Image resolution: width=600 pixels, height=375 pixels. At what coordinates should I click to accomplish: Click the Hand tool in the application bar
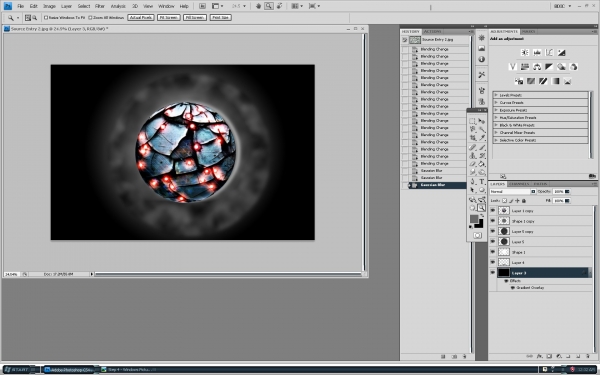coord(258,6)
